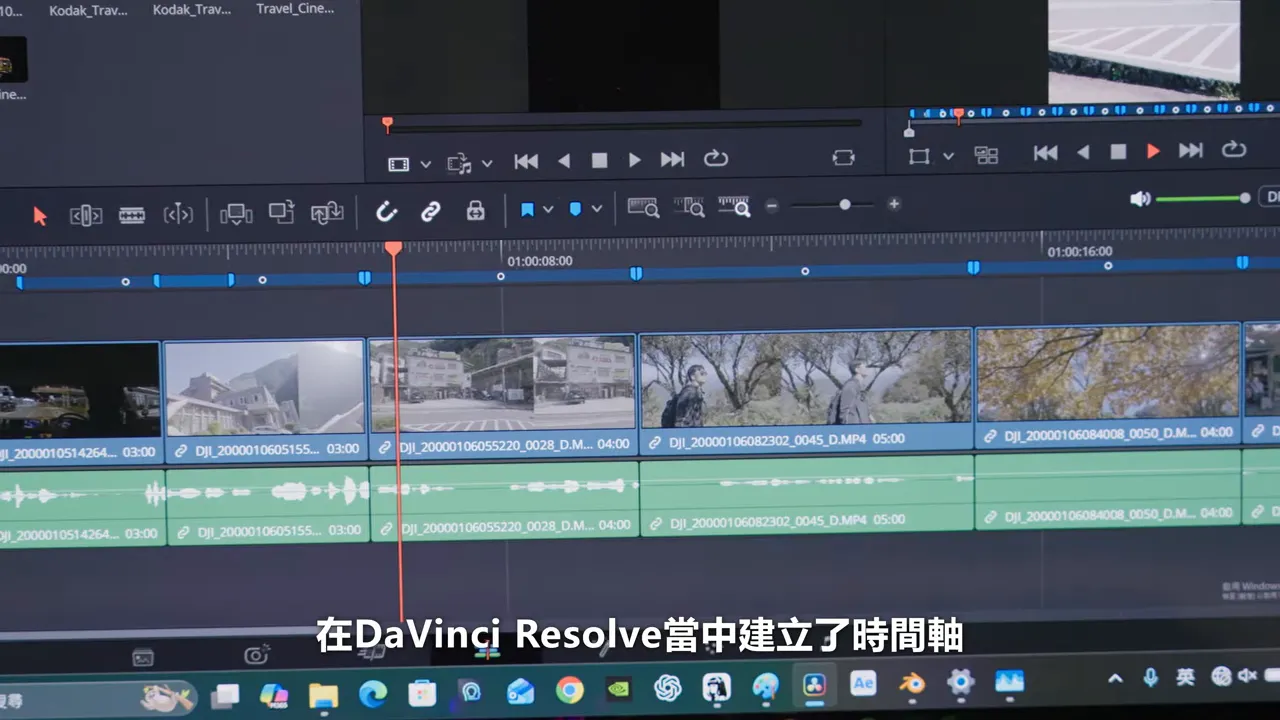1280x720 pixels.
Task: Zoom out timeline with the minus button
Action: click(x=772, y=206)
